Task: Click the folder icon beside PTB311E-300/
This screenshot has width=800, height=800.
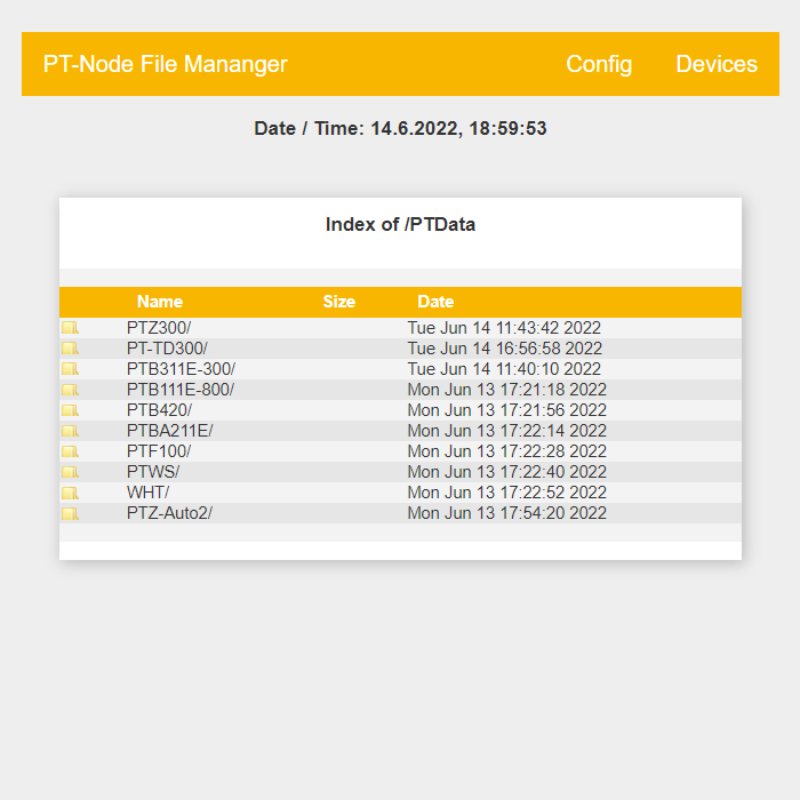Action: point(70,369)
